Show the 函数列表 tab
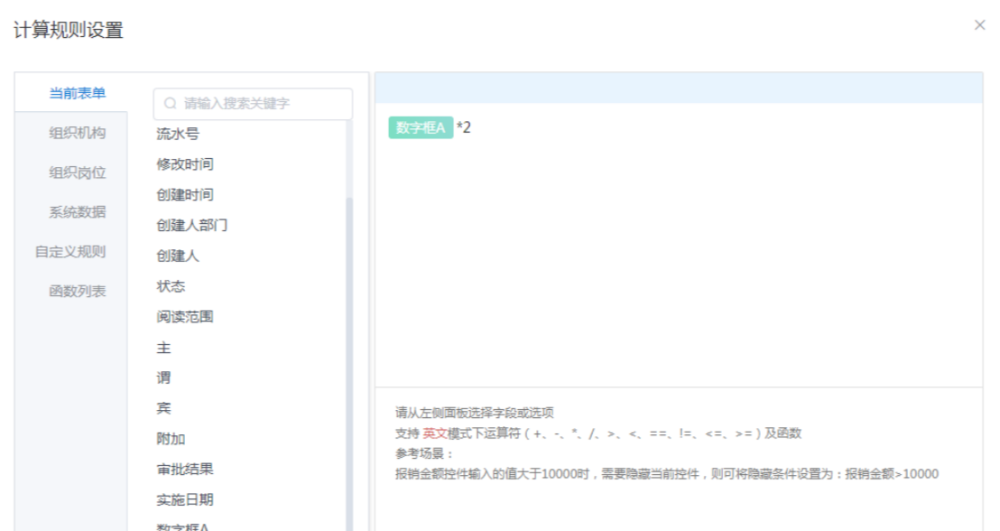1000x531 pixels. click(x=78, y=291)
